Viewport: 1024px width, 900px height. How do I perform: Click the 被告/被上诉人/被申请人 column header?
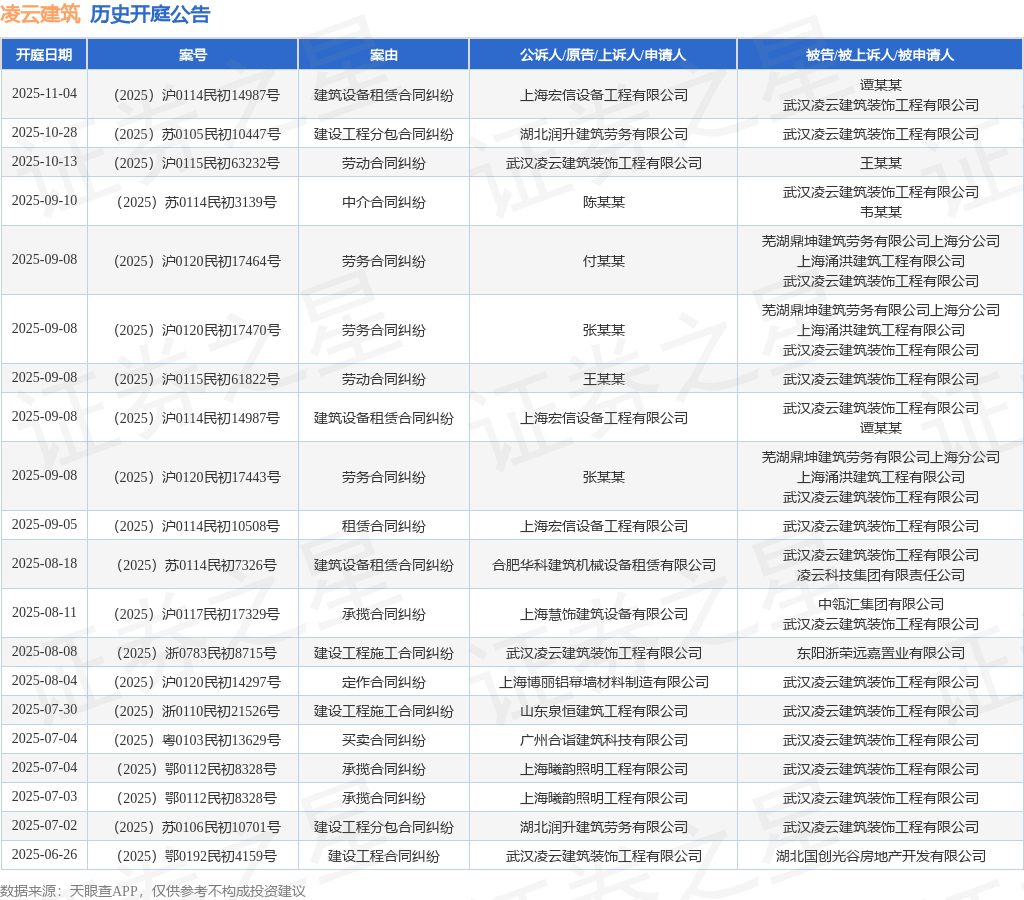(880, 55)
